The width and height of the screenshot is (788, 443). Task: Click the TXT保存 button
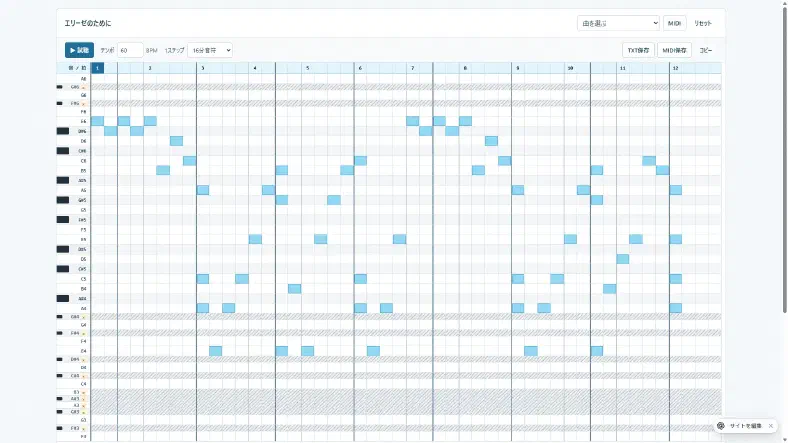tap(638, 50)
